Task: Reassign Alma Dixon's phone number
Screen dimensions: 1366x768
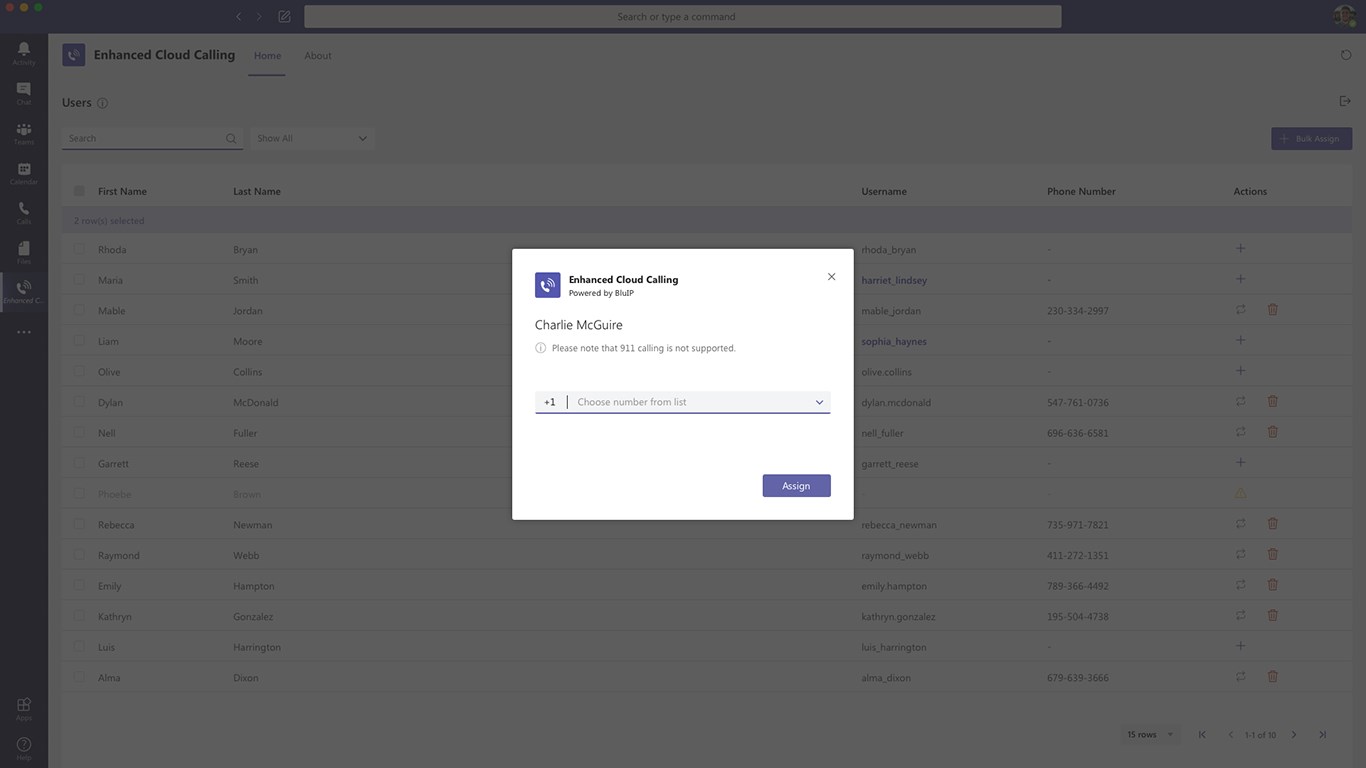Action: coord(1240,677)
